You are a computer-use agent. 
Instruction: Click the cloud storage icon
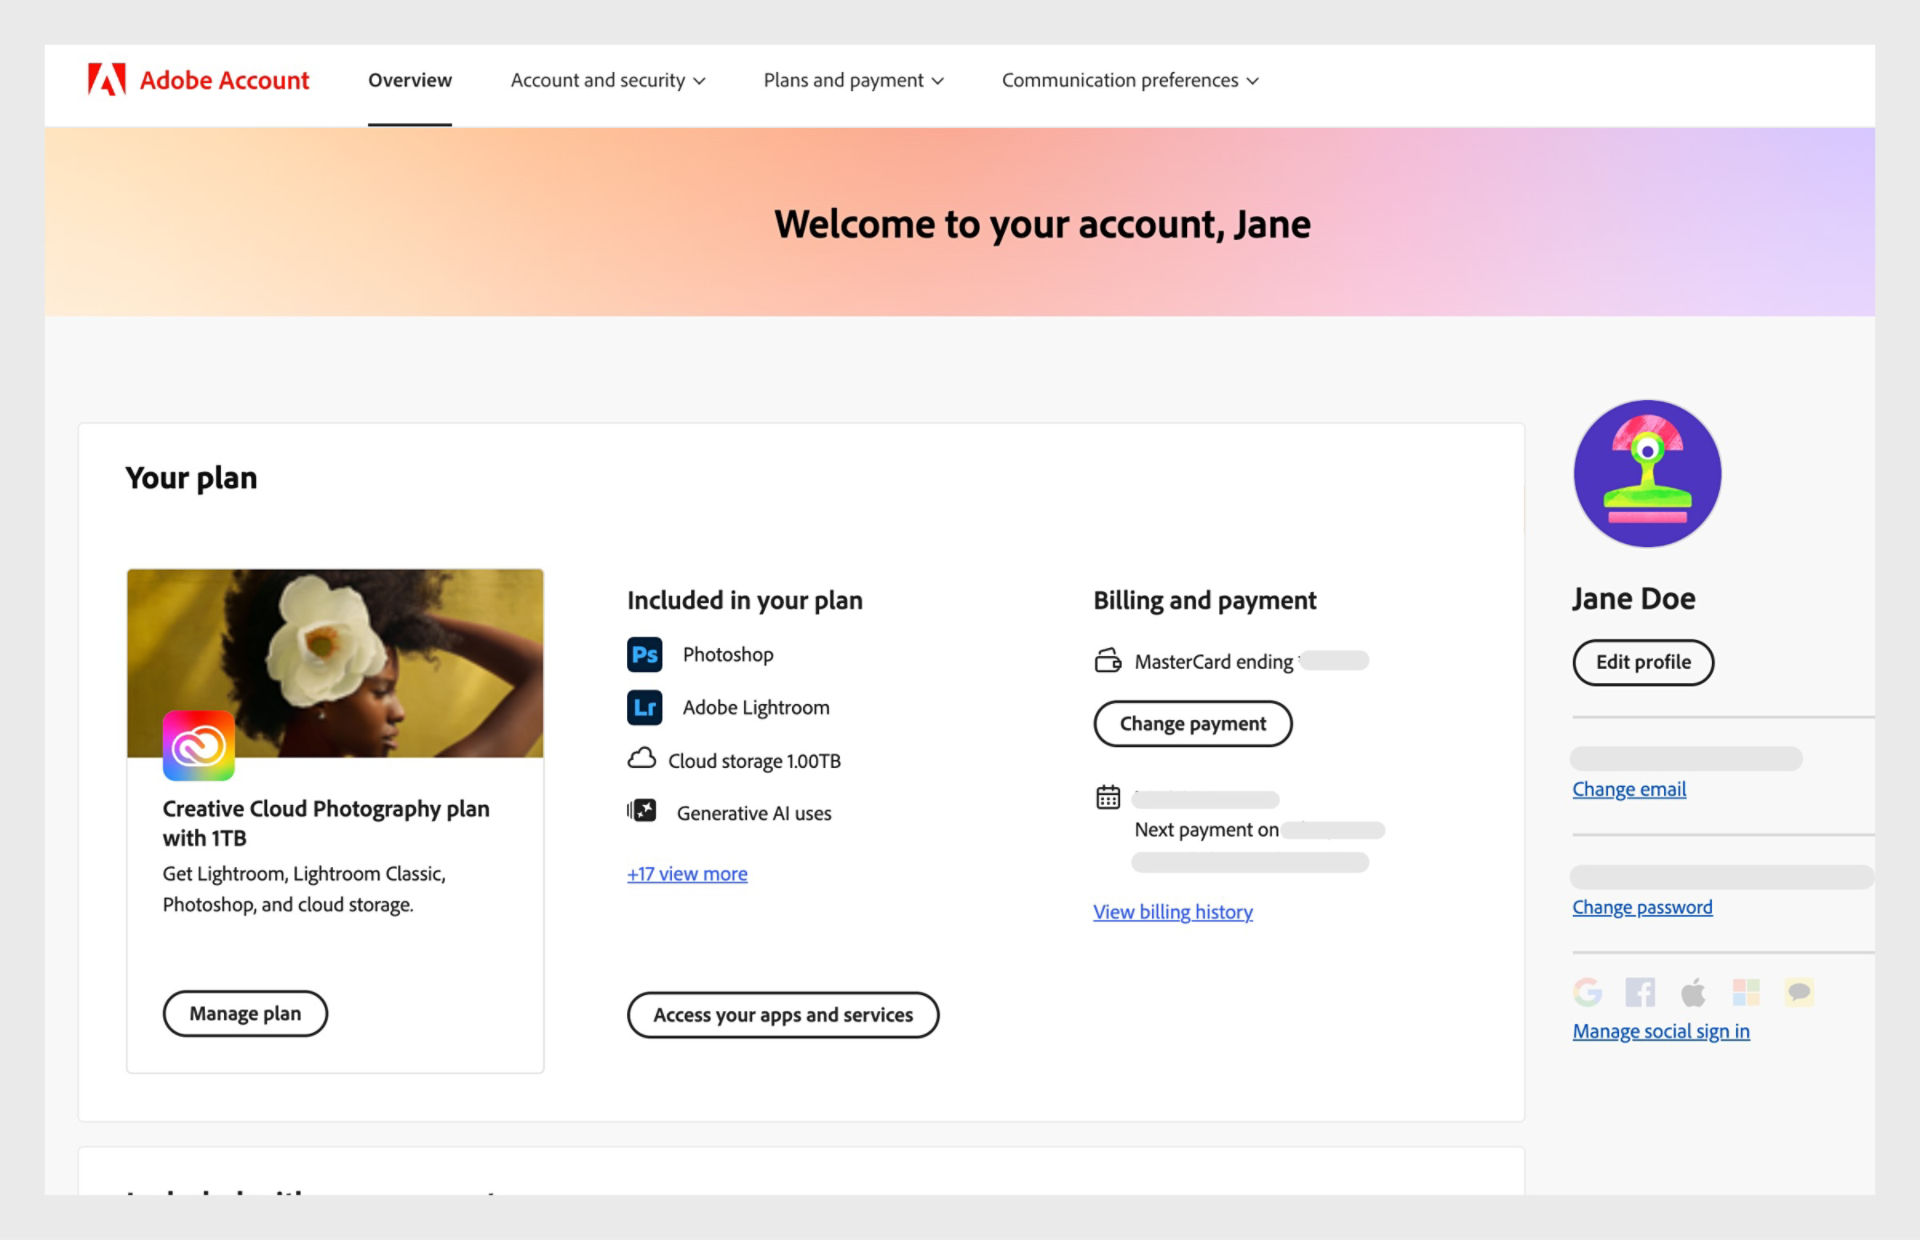pyautogui.click(x=641, y=759)
